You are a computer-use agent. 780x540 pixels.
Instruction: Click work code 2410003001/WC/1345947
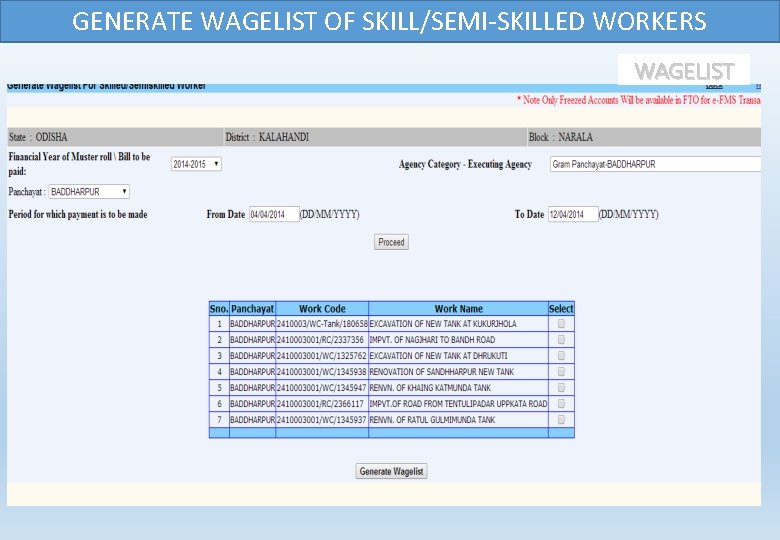(x=321, y=387)
